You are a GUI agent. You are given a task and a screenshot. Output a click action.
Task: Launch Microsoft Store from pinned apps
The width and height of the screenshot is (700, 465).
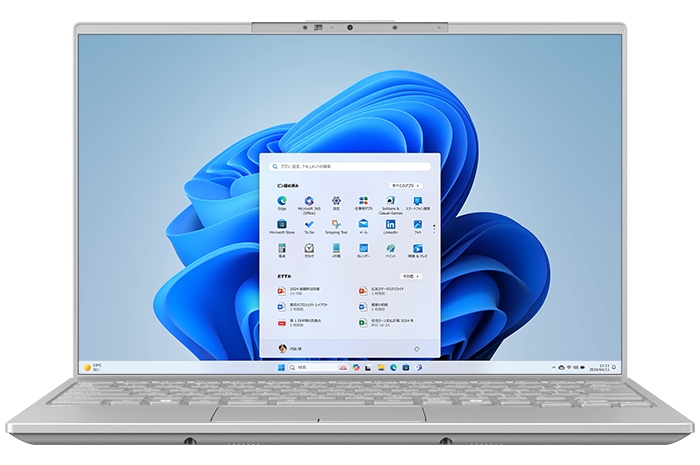click(282, 225)
